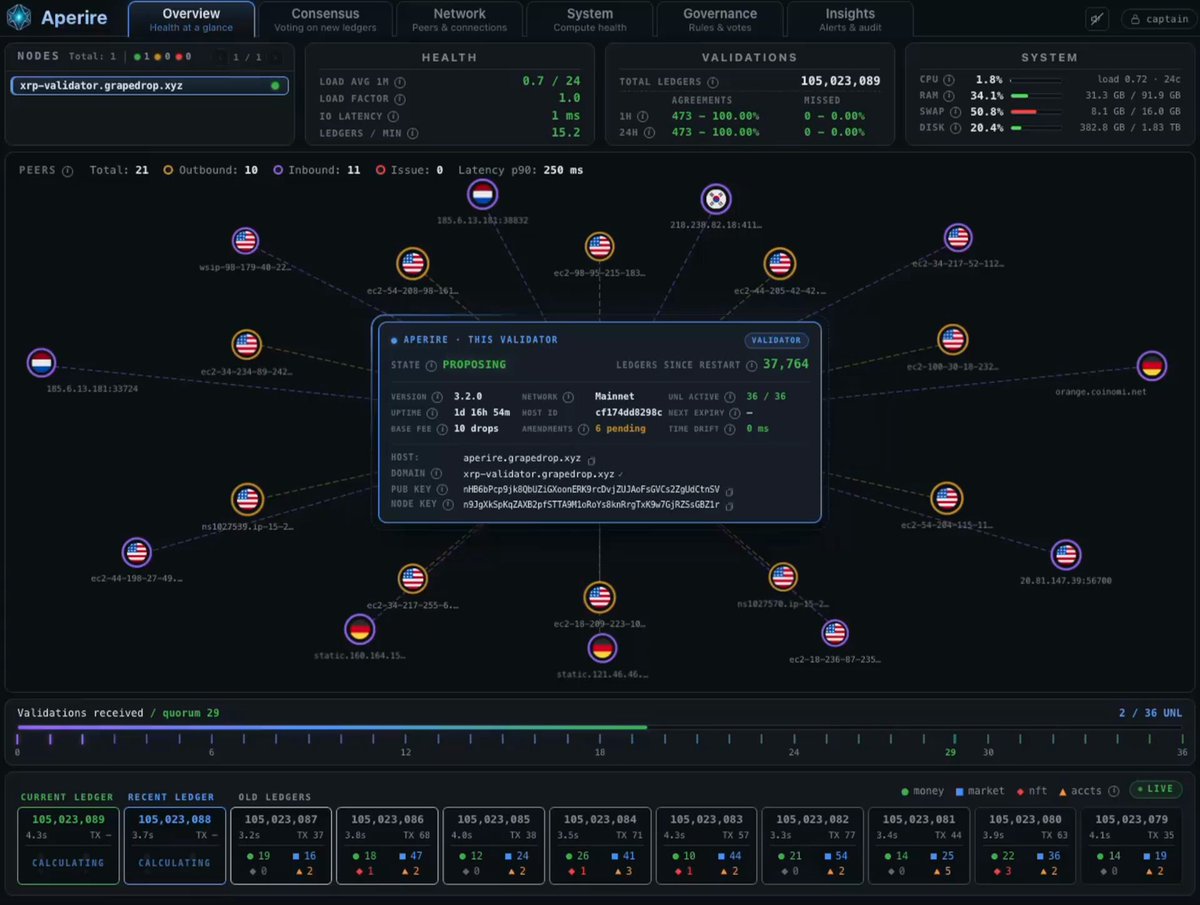Copy the NODE KEY value
1200x905 pixels.
click(x=729, y=507)
